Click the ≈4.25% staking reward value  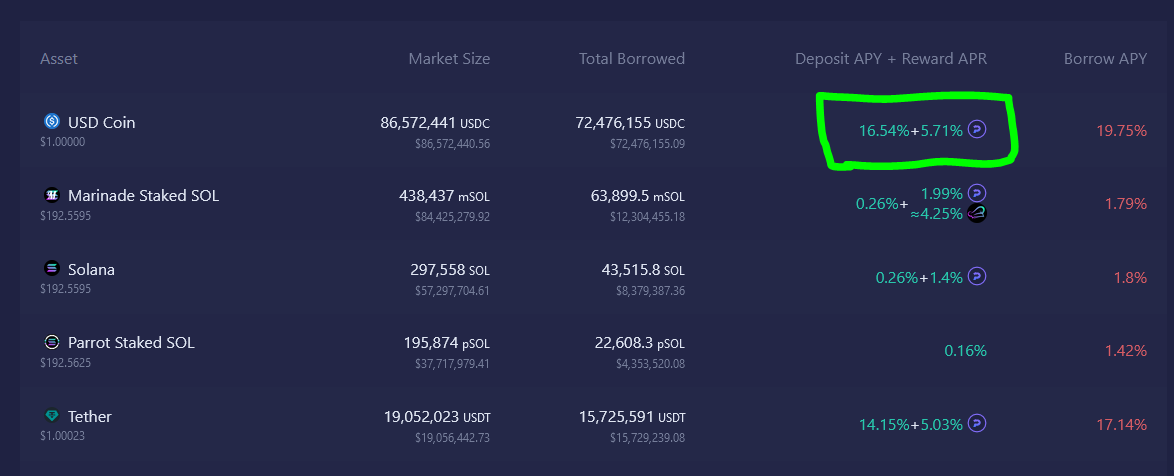click(x=937, y=213)
